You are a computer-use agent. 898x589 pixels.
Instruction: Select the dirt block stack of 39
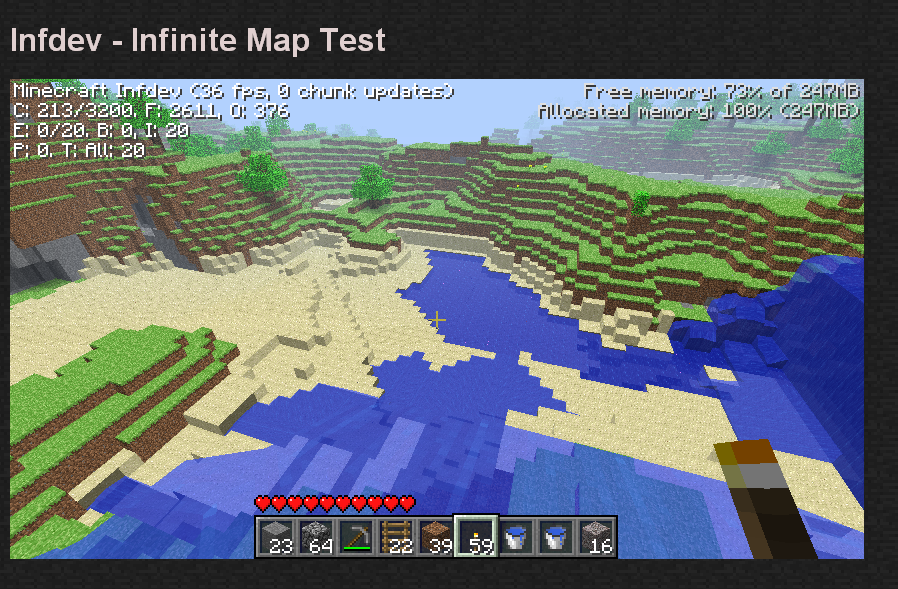[x=436, y=537]
